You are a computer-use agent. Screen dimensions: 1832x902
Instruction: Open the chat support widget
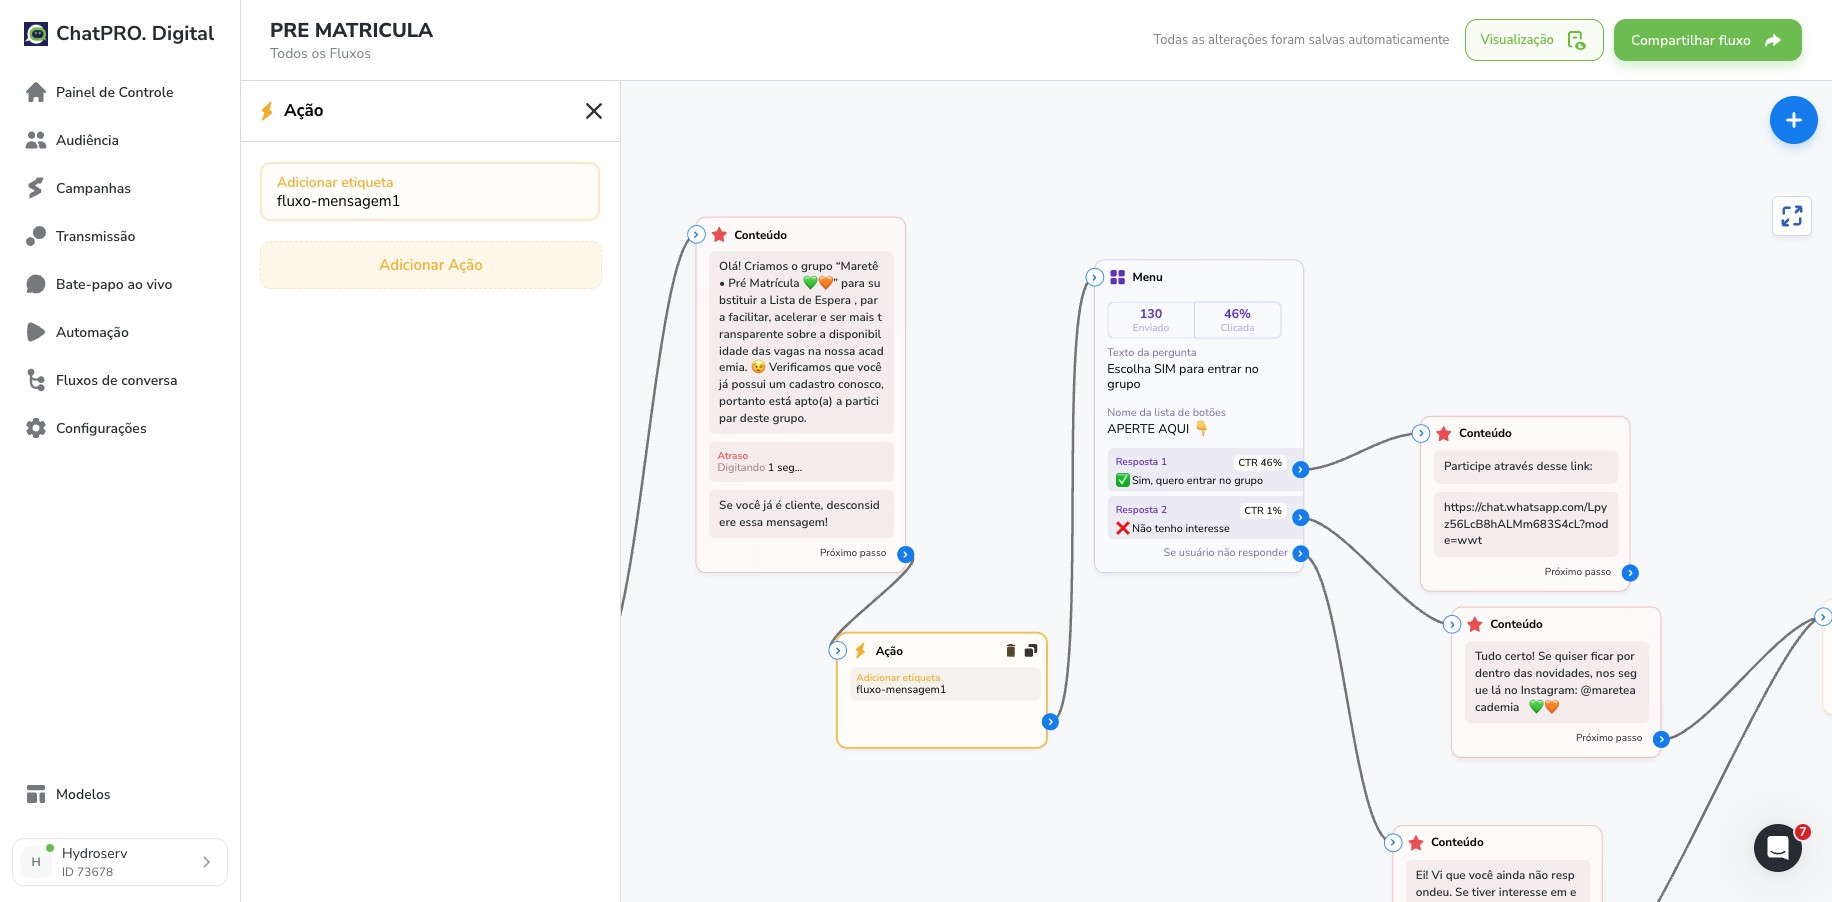coord(1778,848)
